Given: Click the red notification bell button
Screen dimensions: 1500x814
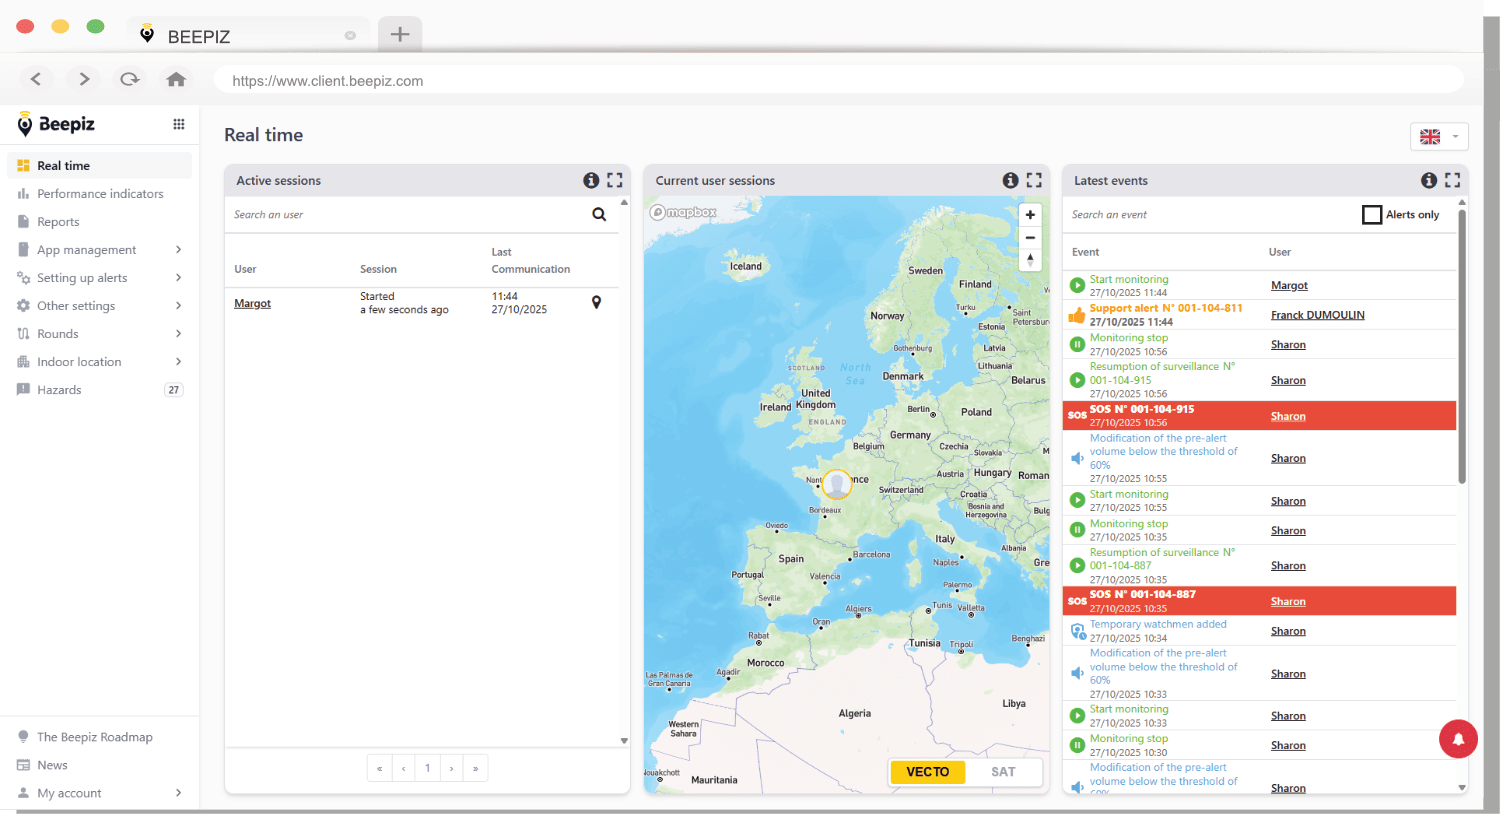Looking at the screenshot, I should pyautogui.click(x=1458, y=739).
